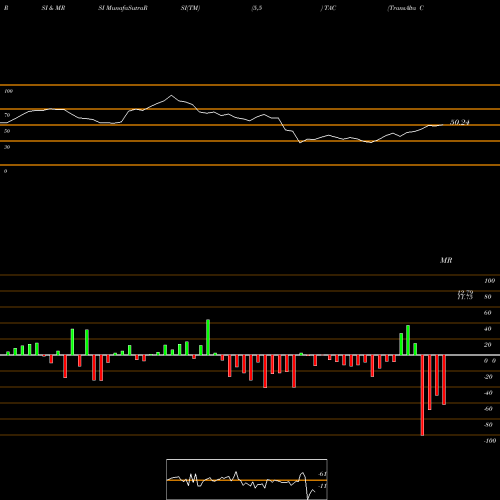Select the 'SI & MR' header text
Viewport: 500px width, 500px height.
[53, 8]
